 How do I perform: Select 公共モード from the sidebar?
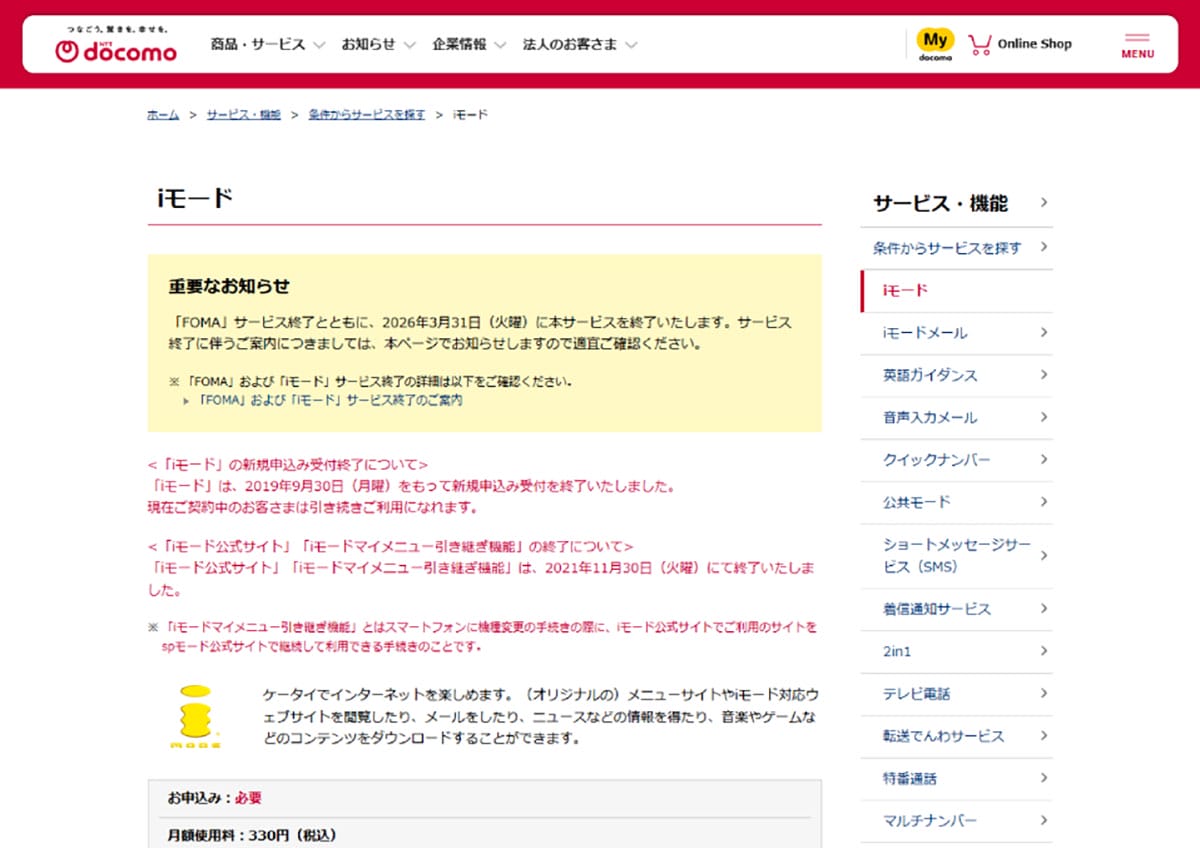918,501
